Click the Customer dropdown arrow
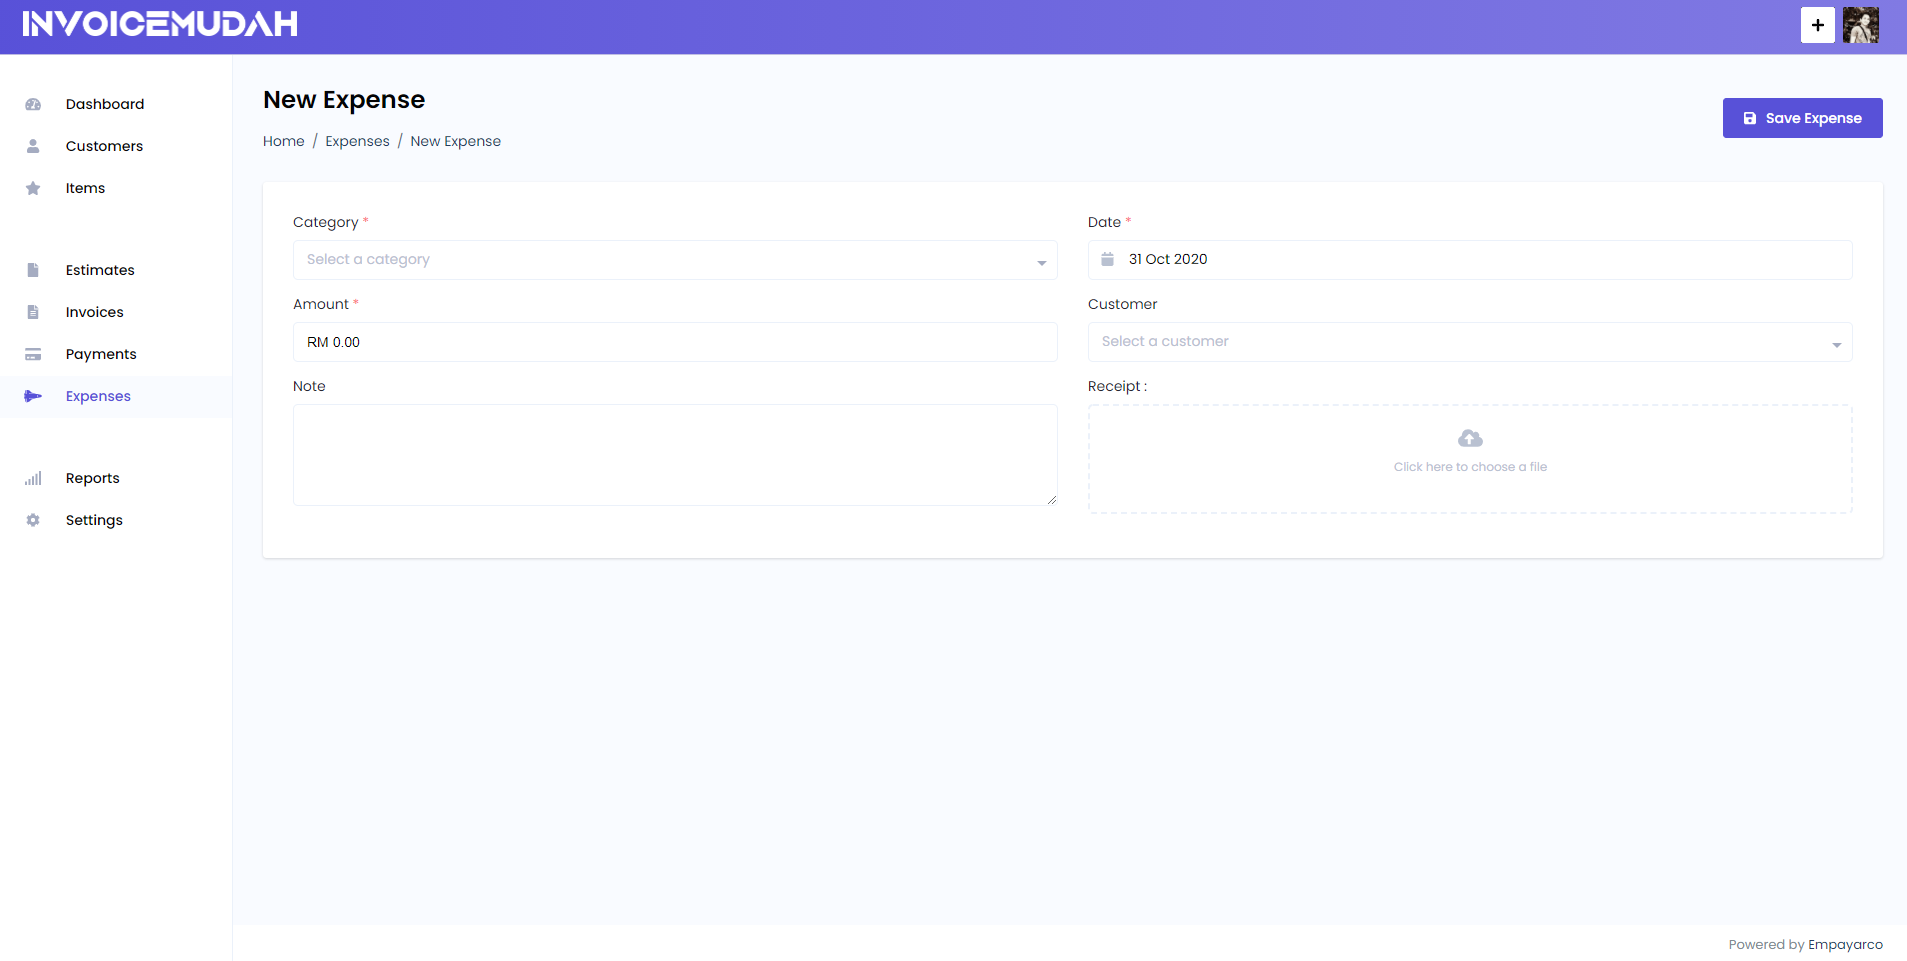1907x961 pixels. 1836,345
